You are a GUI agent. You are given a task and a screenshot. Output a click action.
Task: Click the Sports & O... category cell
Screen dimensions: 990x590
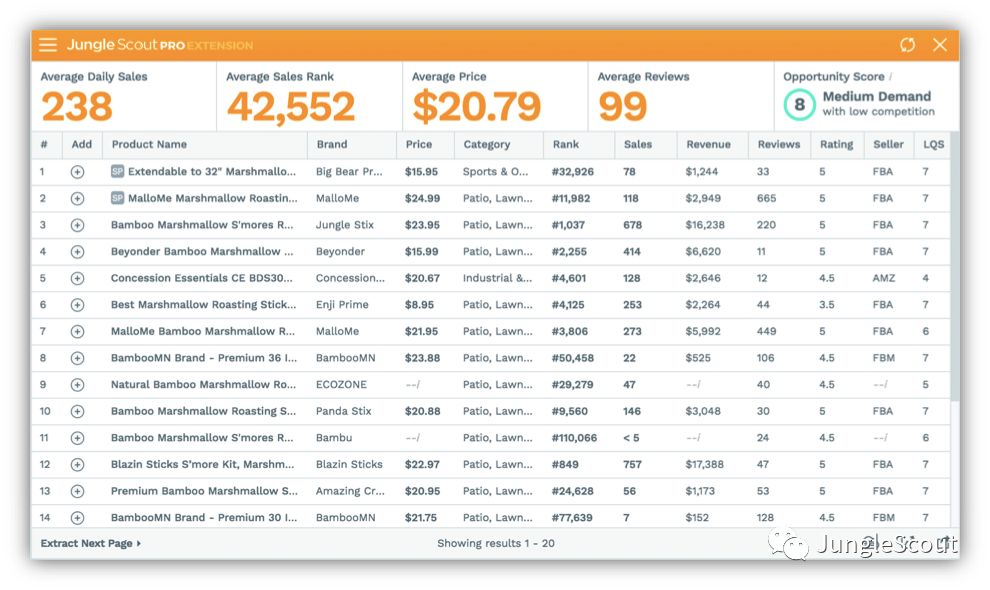point(495,171)
